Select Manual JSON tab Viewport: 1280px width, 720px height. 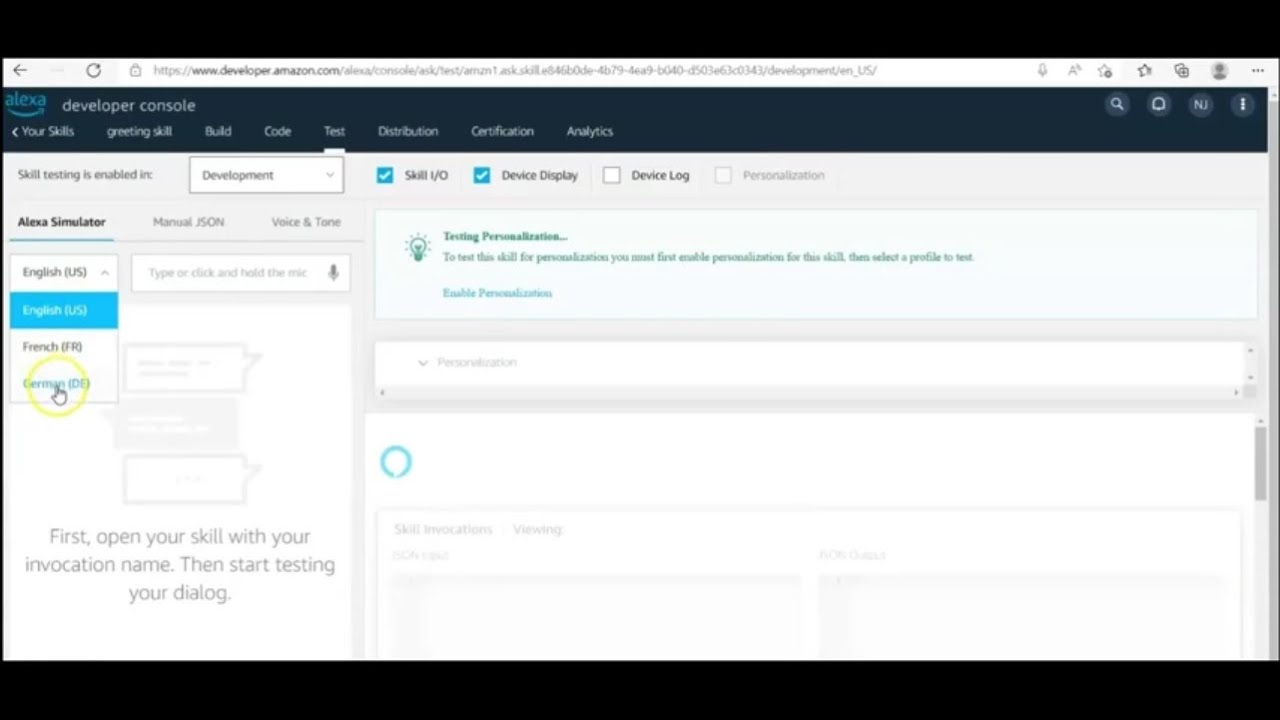click(188, 222)
